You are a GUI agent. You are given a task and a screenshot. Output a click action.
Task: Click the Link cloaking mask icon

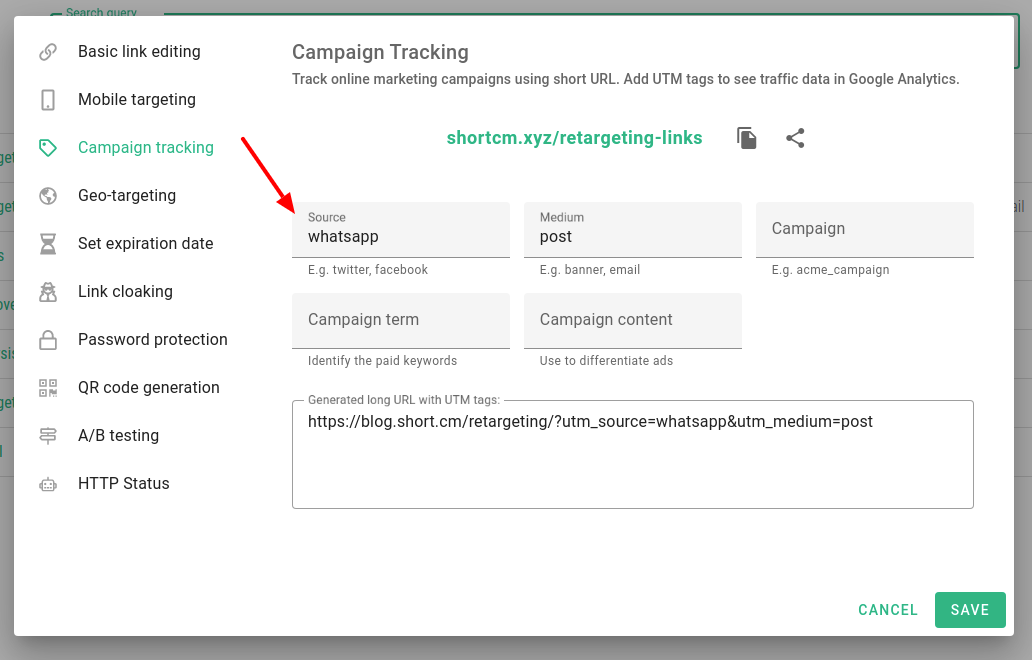click(48, 291)
